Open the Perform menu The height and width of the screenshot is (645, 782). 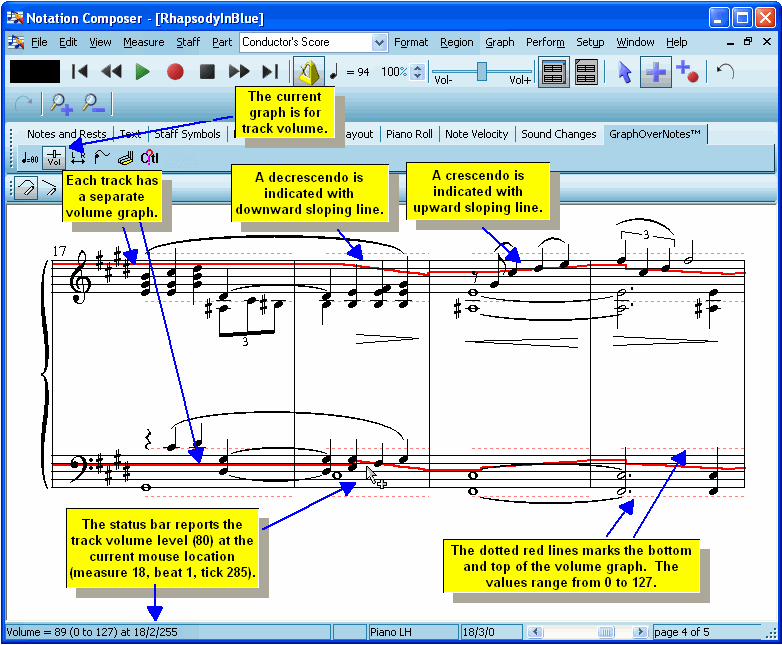click(545, 42)
